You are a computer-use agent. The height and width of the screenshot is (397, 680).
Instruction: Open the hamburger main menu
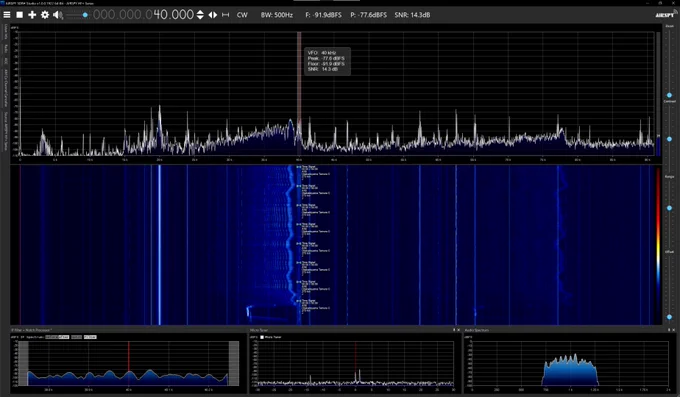7,15
